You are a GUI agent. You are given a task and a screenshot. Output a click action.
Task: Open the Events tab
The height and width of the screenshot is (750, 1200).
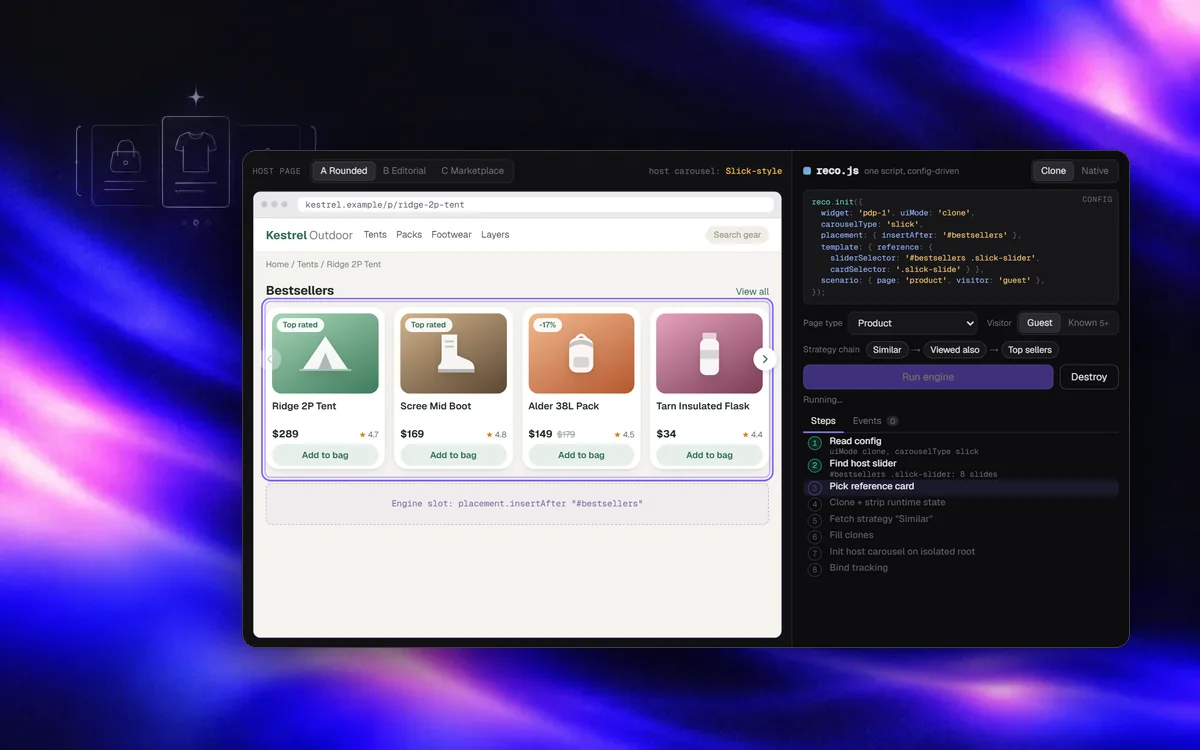[x=875, y=421]
